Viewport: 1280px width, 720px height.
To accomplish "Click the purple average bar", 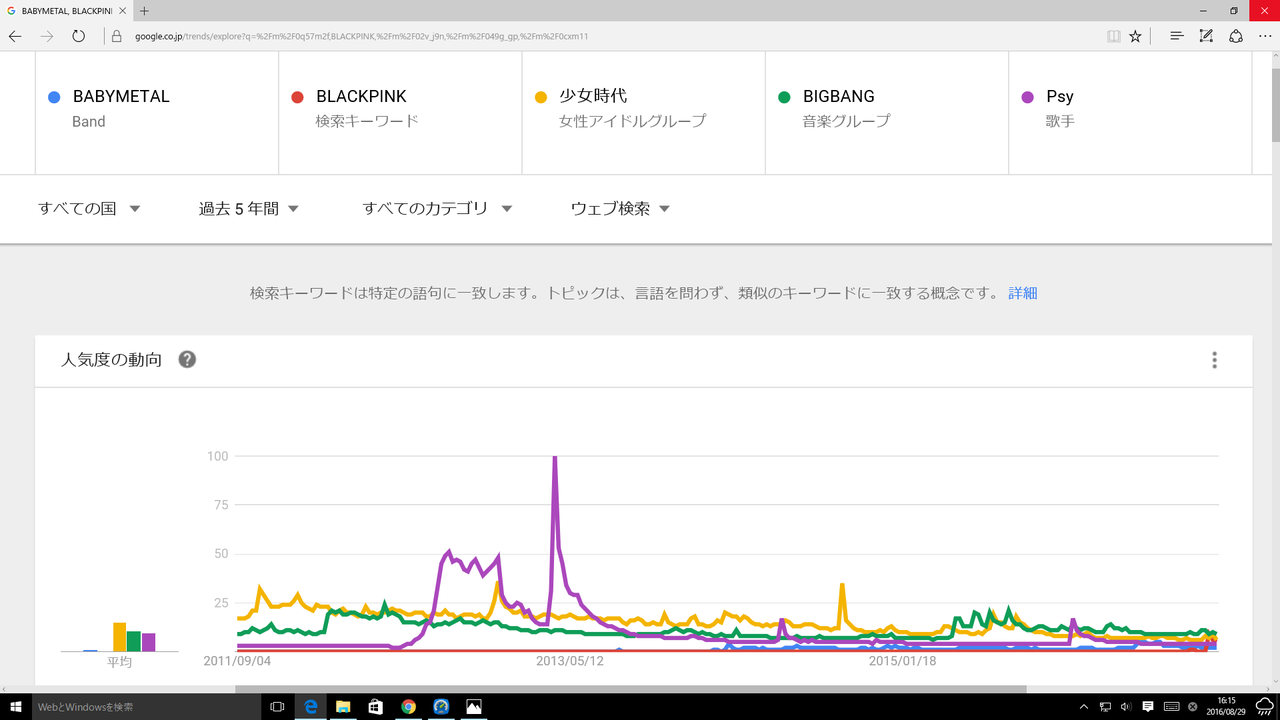I will click(149, 642).
